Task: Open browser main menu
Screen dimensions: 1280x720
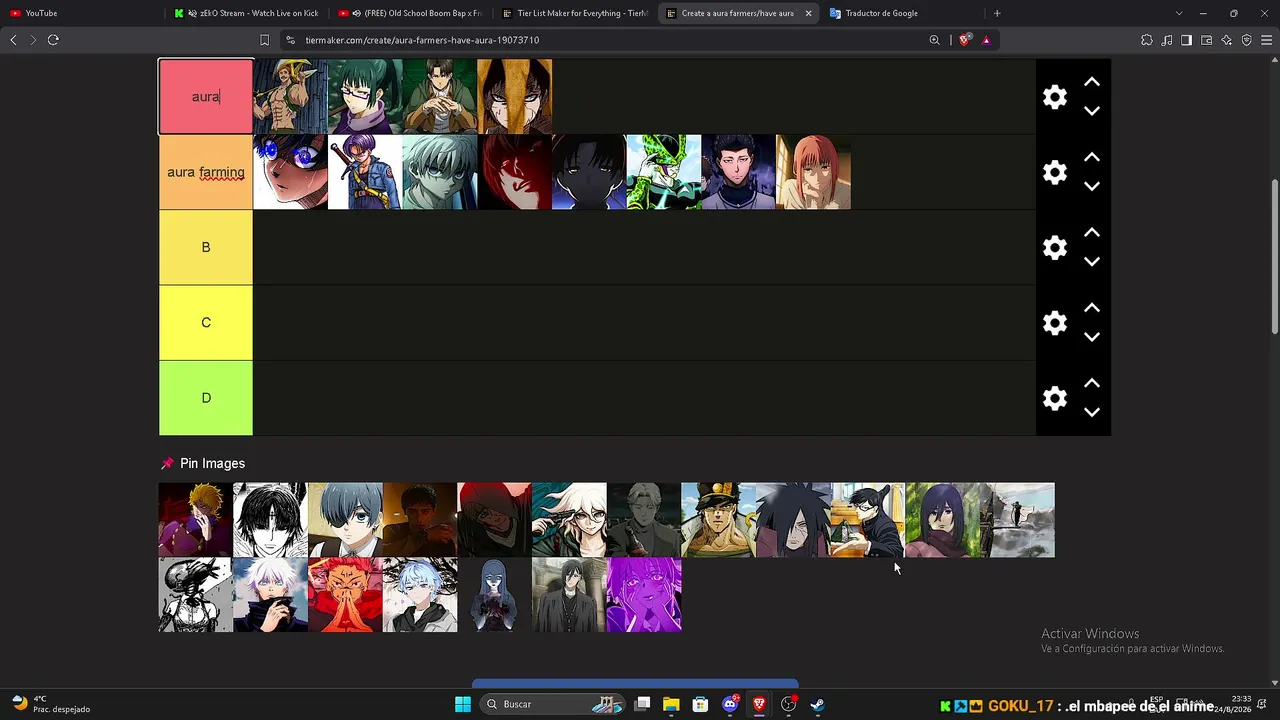Action: 1266,40
